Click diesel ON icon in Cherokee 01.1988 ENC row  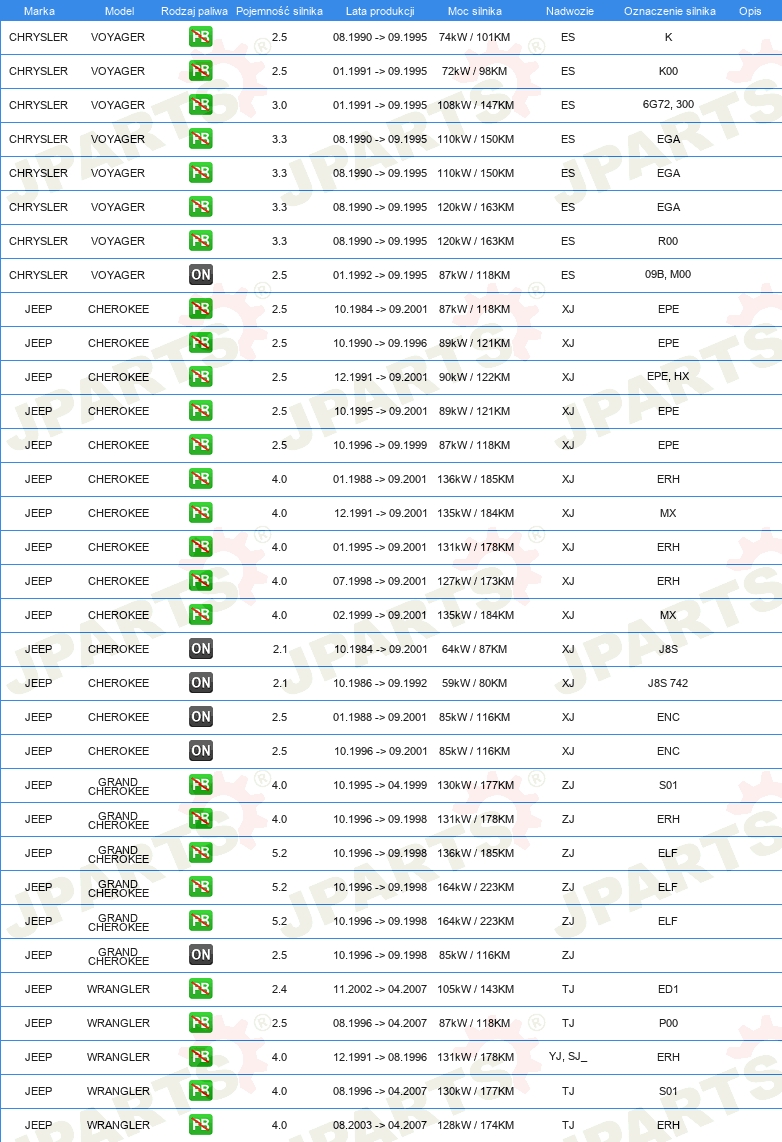[200, 717]
